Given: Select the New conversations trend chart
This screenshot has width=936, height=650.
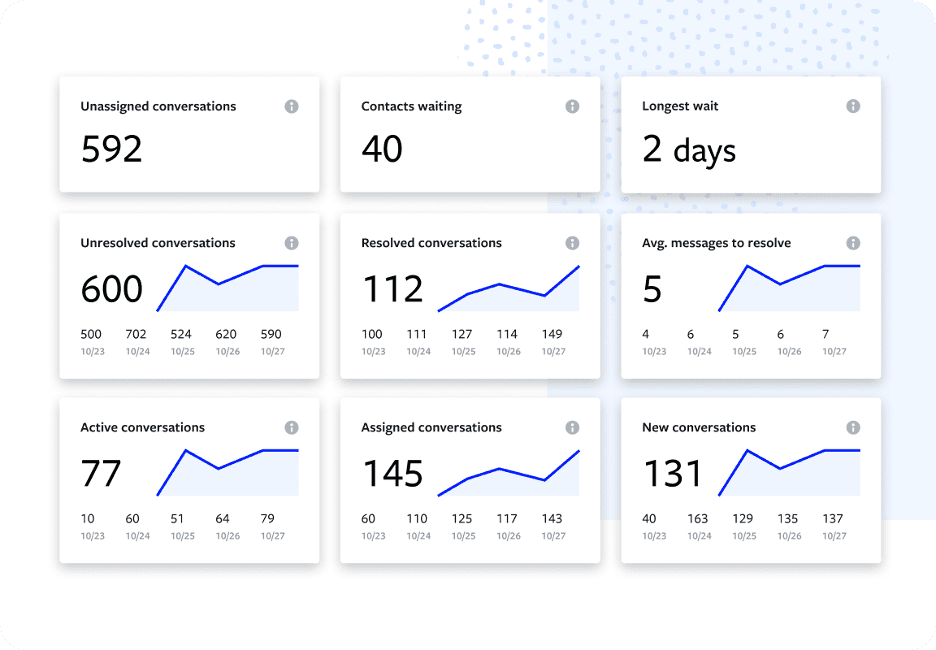Looking at the screenshot, I should [789, 472].
